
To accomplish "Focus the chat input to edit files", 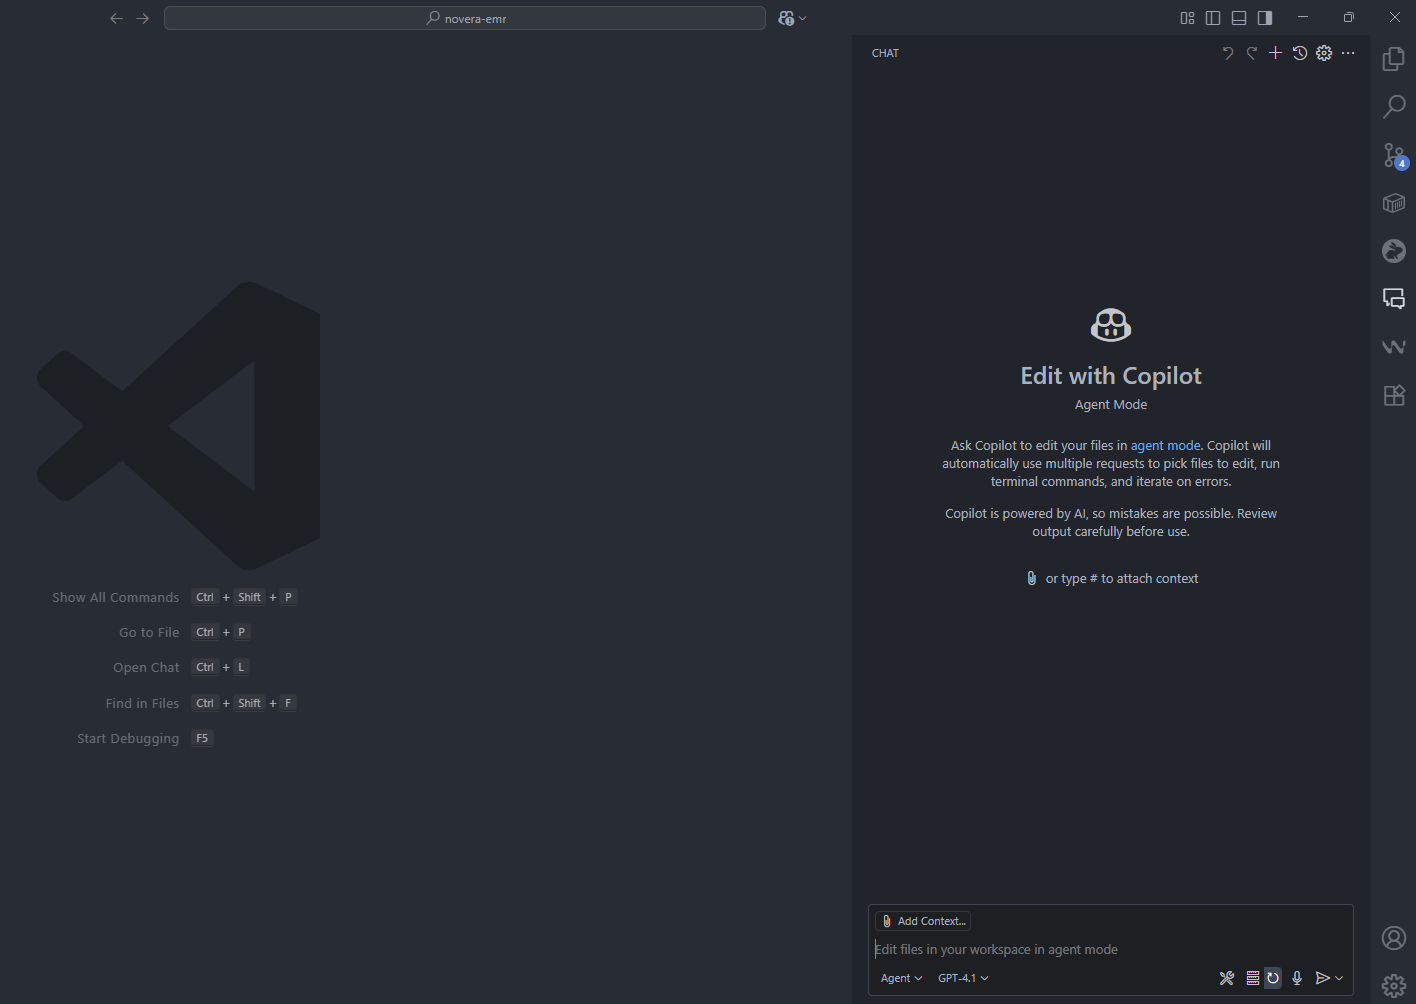I will pos(1110,949).
